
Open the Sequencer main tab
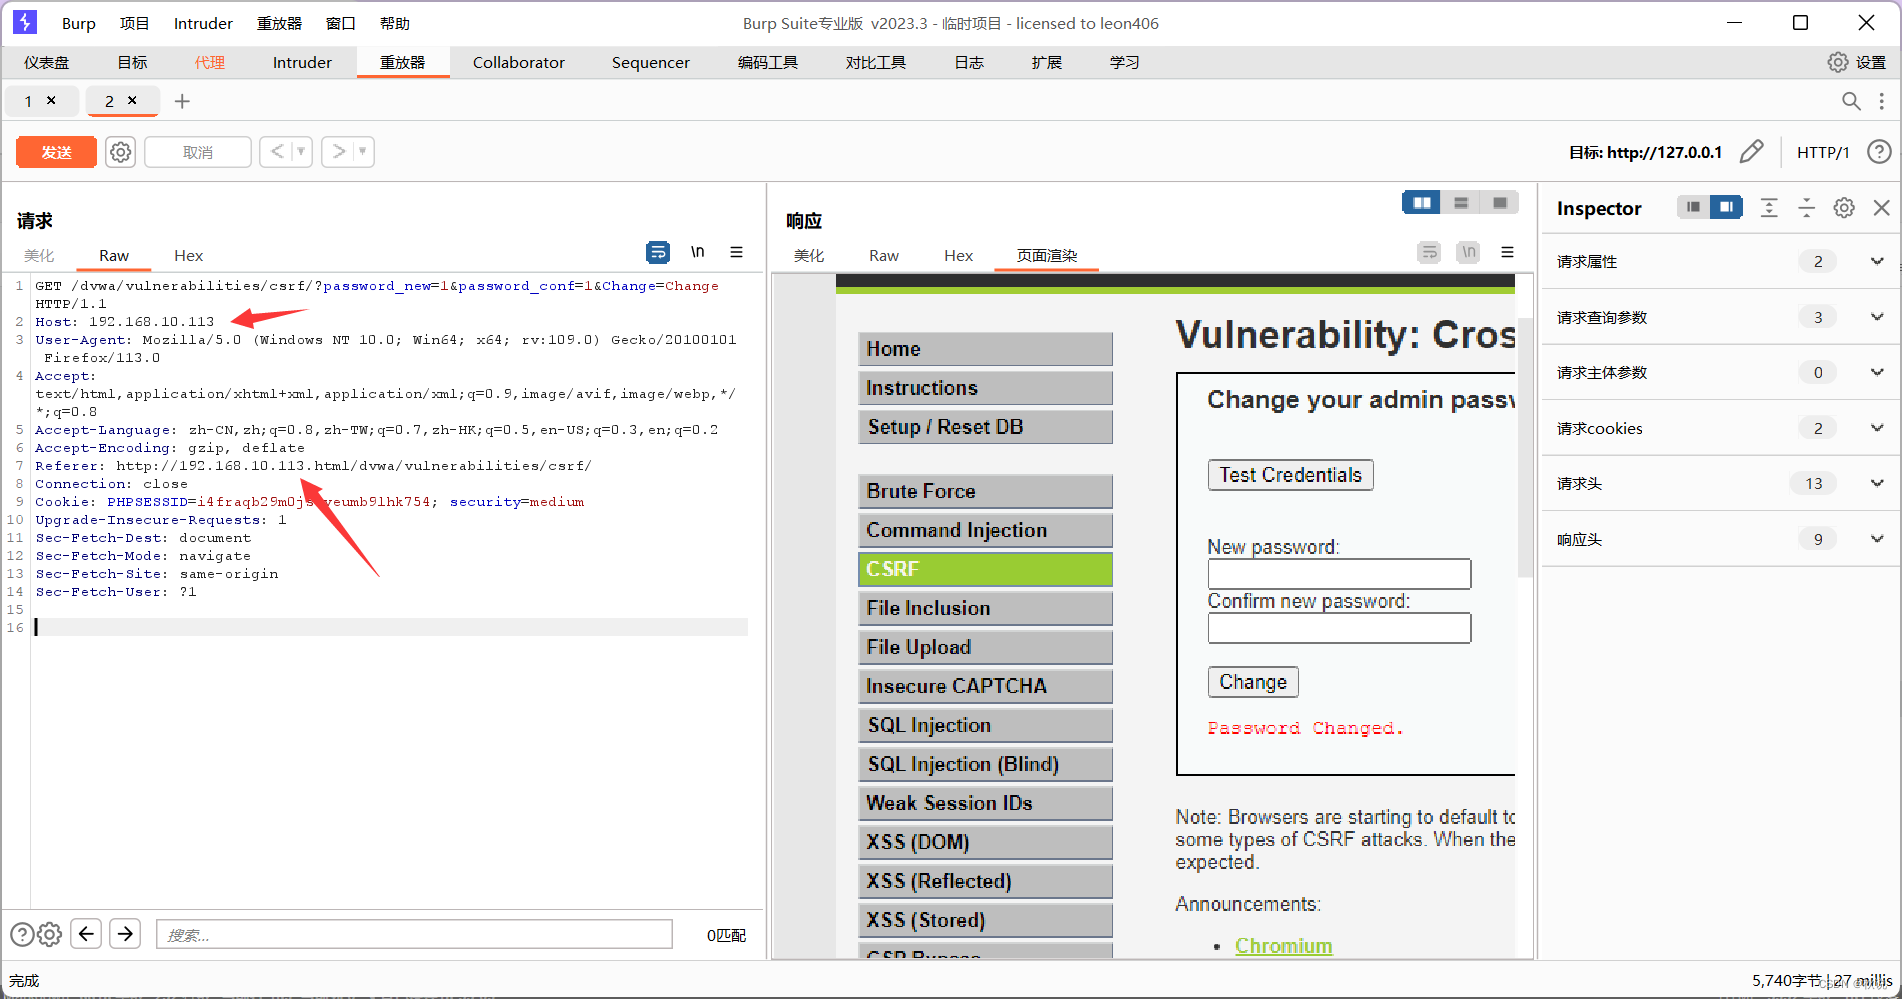650,62
